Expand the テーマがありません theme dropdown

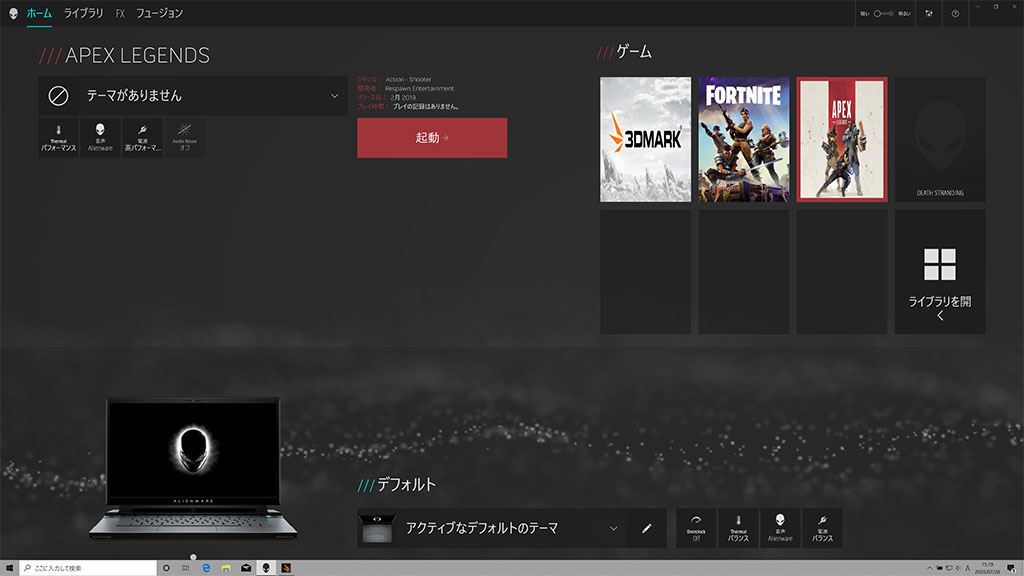tap(193, 96)
